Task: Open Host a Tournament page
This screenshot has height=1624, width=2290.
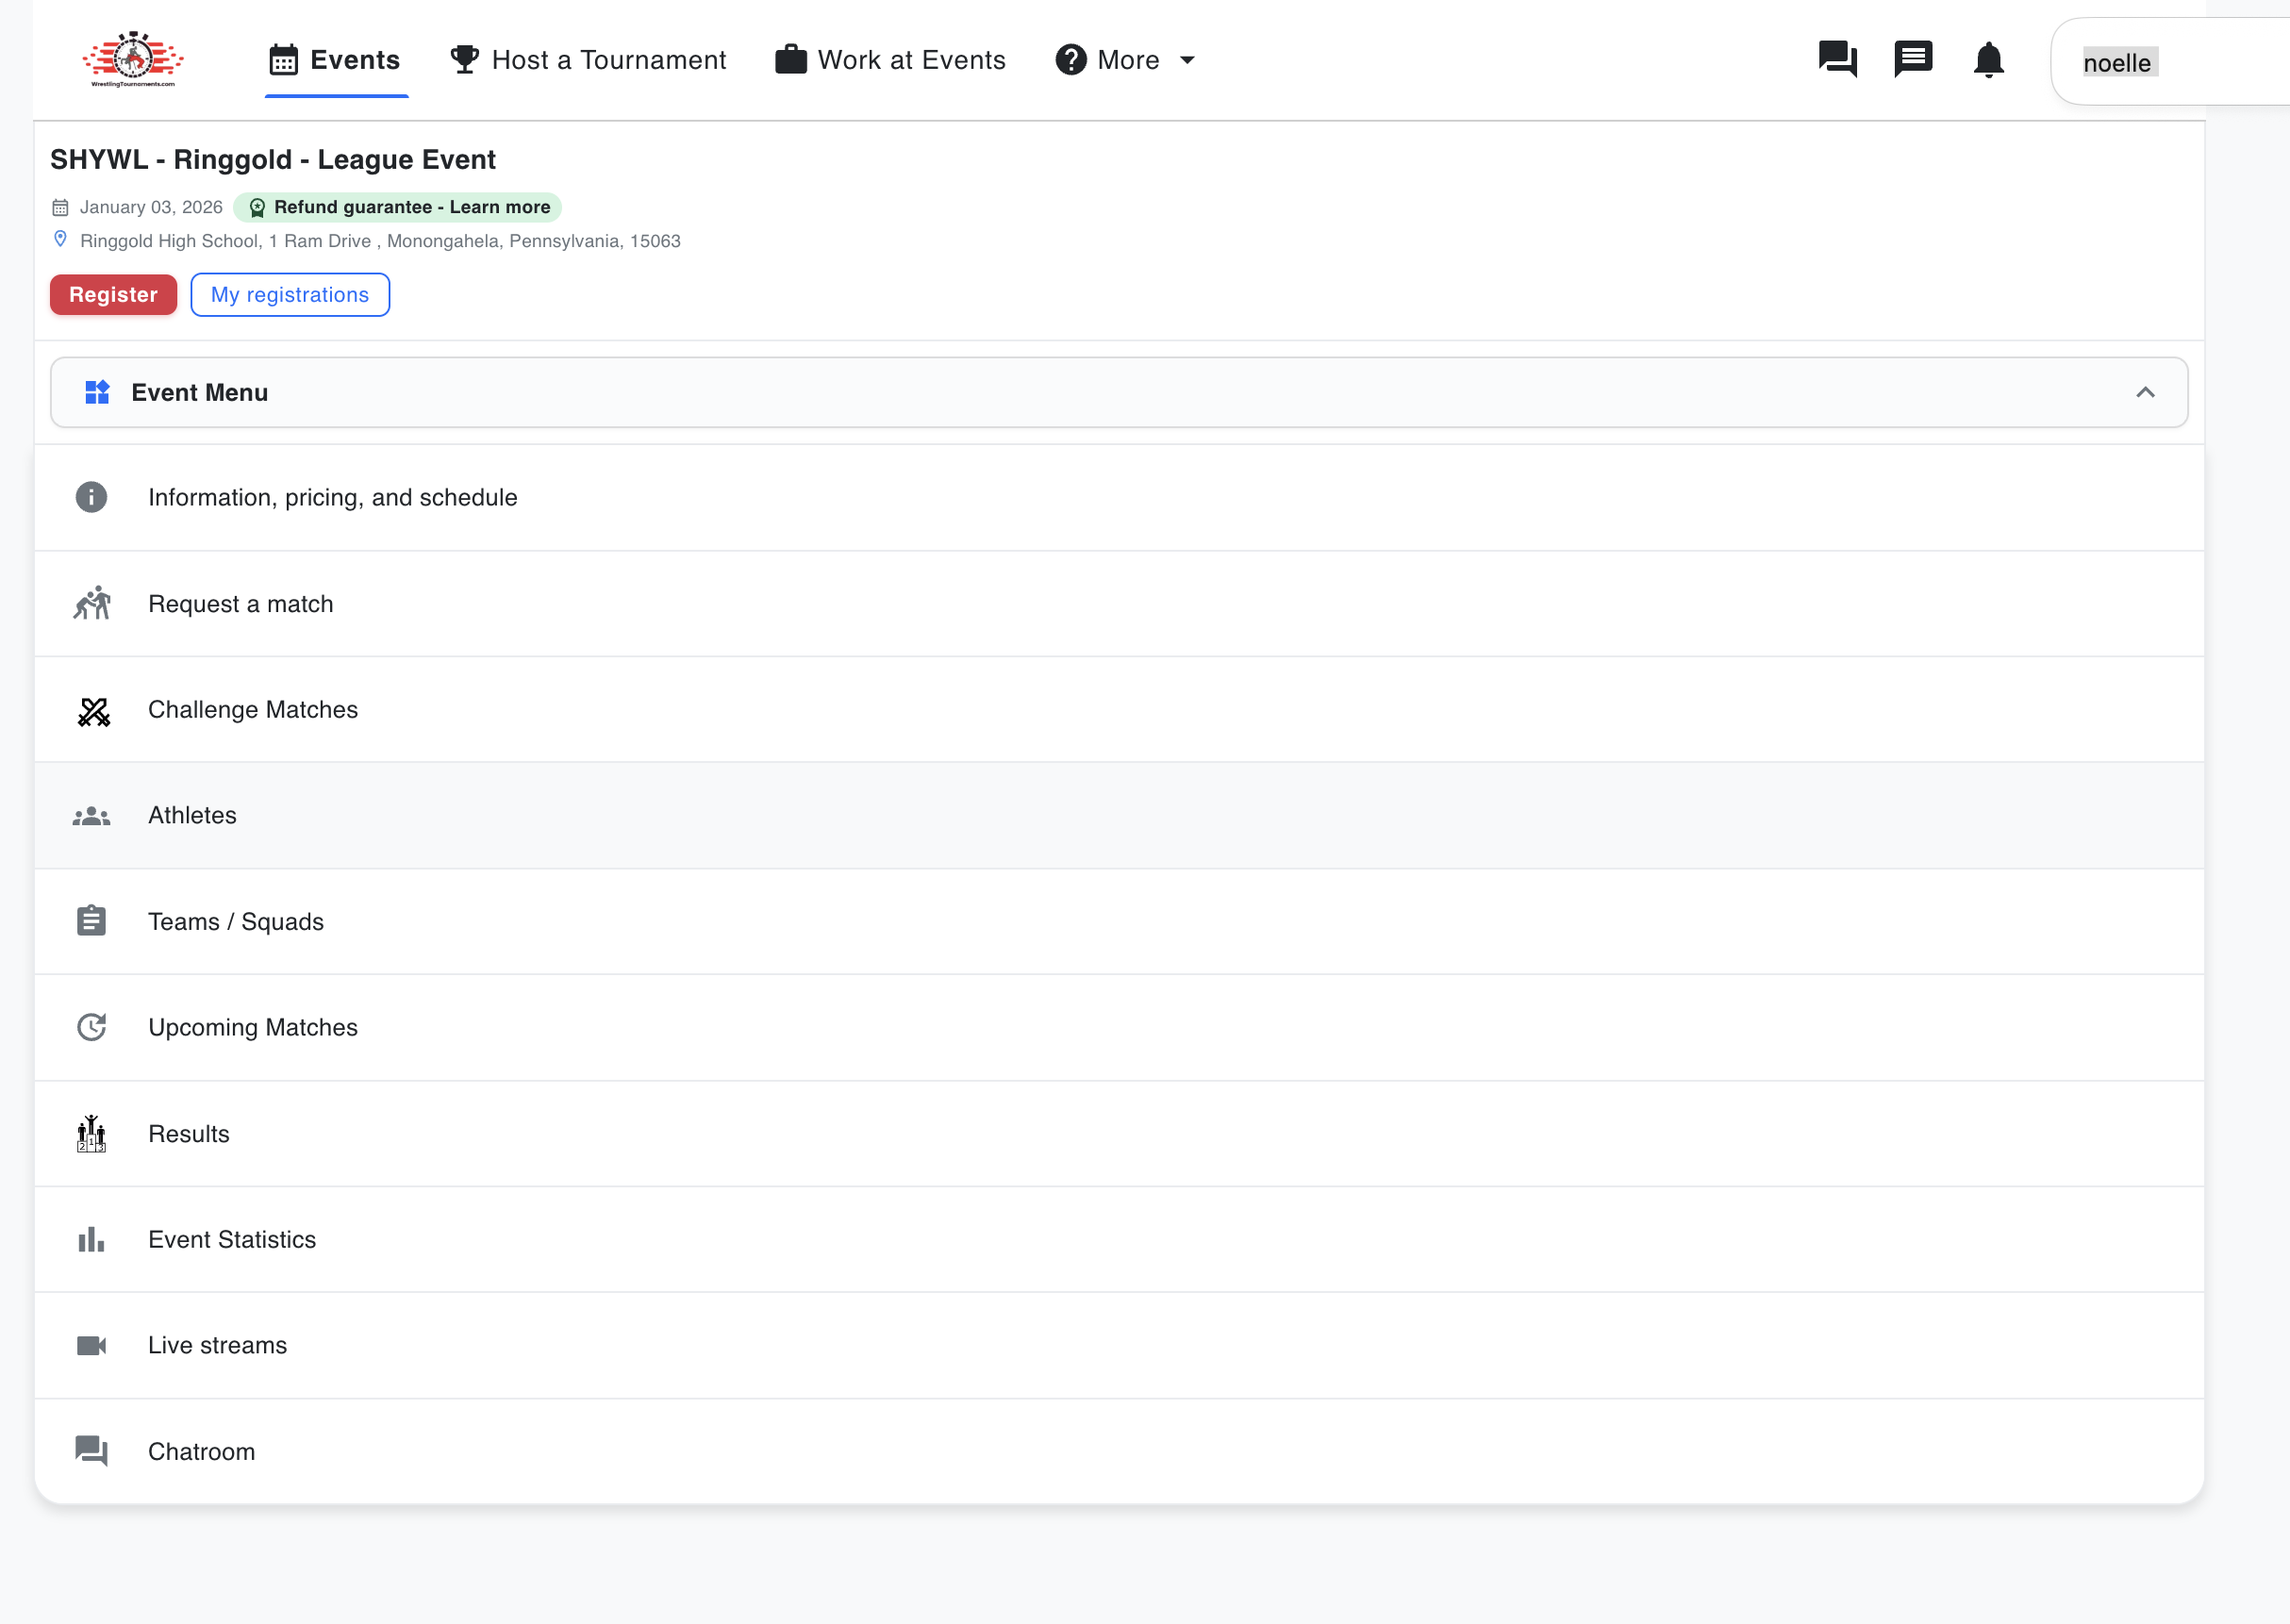Action: (x=588, y=60)
